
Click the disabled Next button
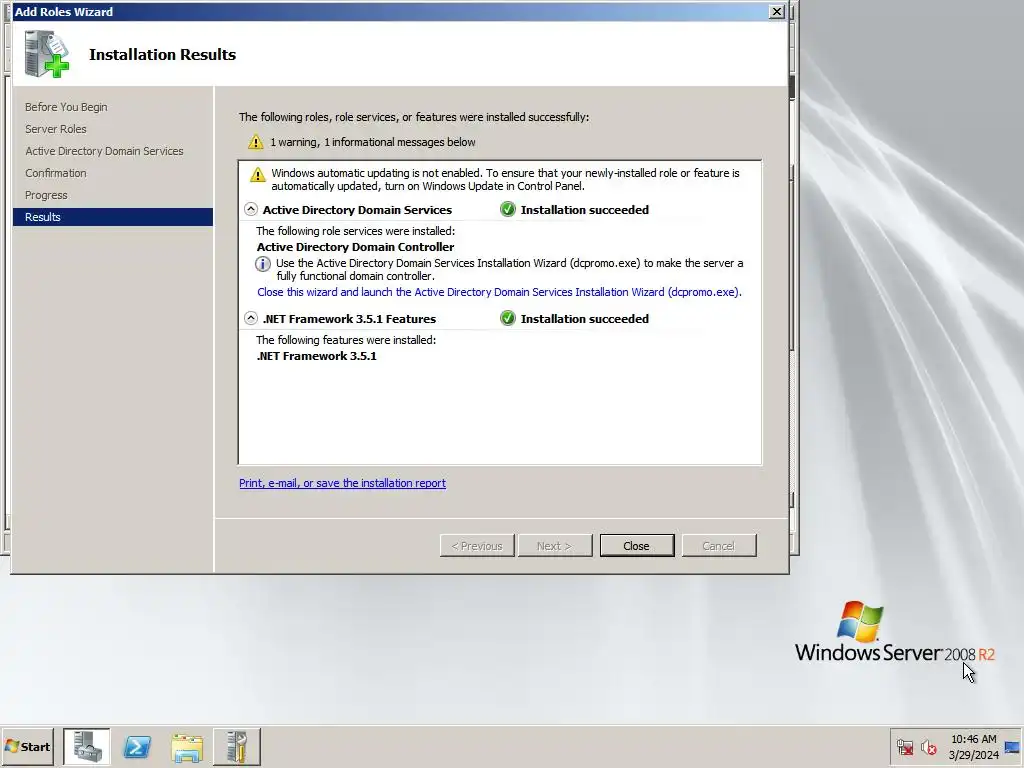tap(555, 546)
